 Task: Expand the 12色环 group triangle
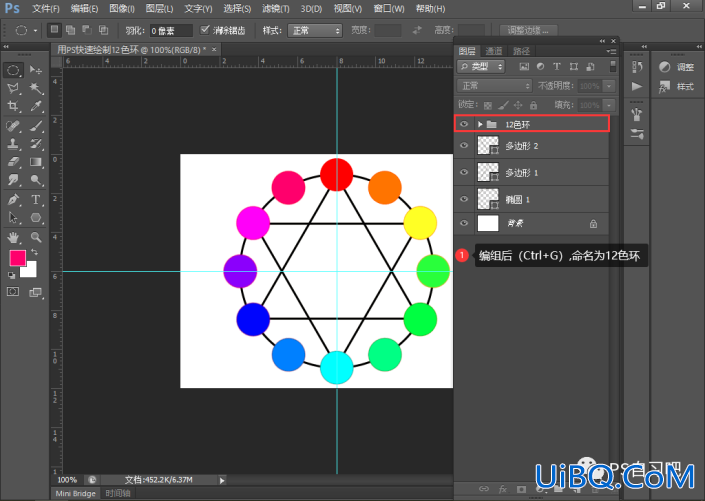[480, 124]
